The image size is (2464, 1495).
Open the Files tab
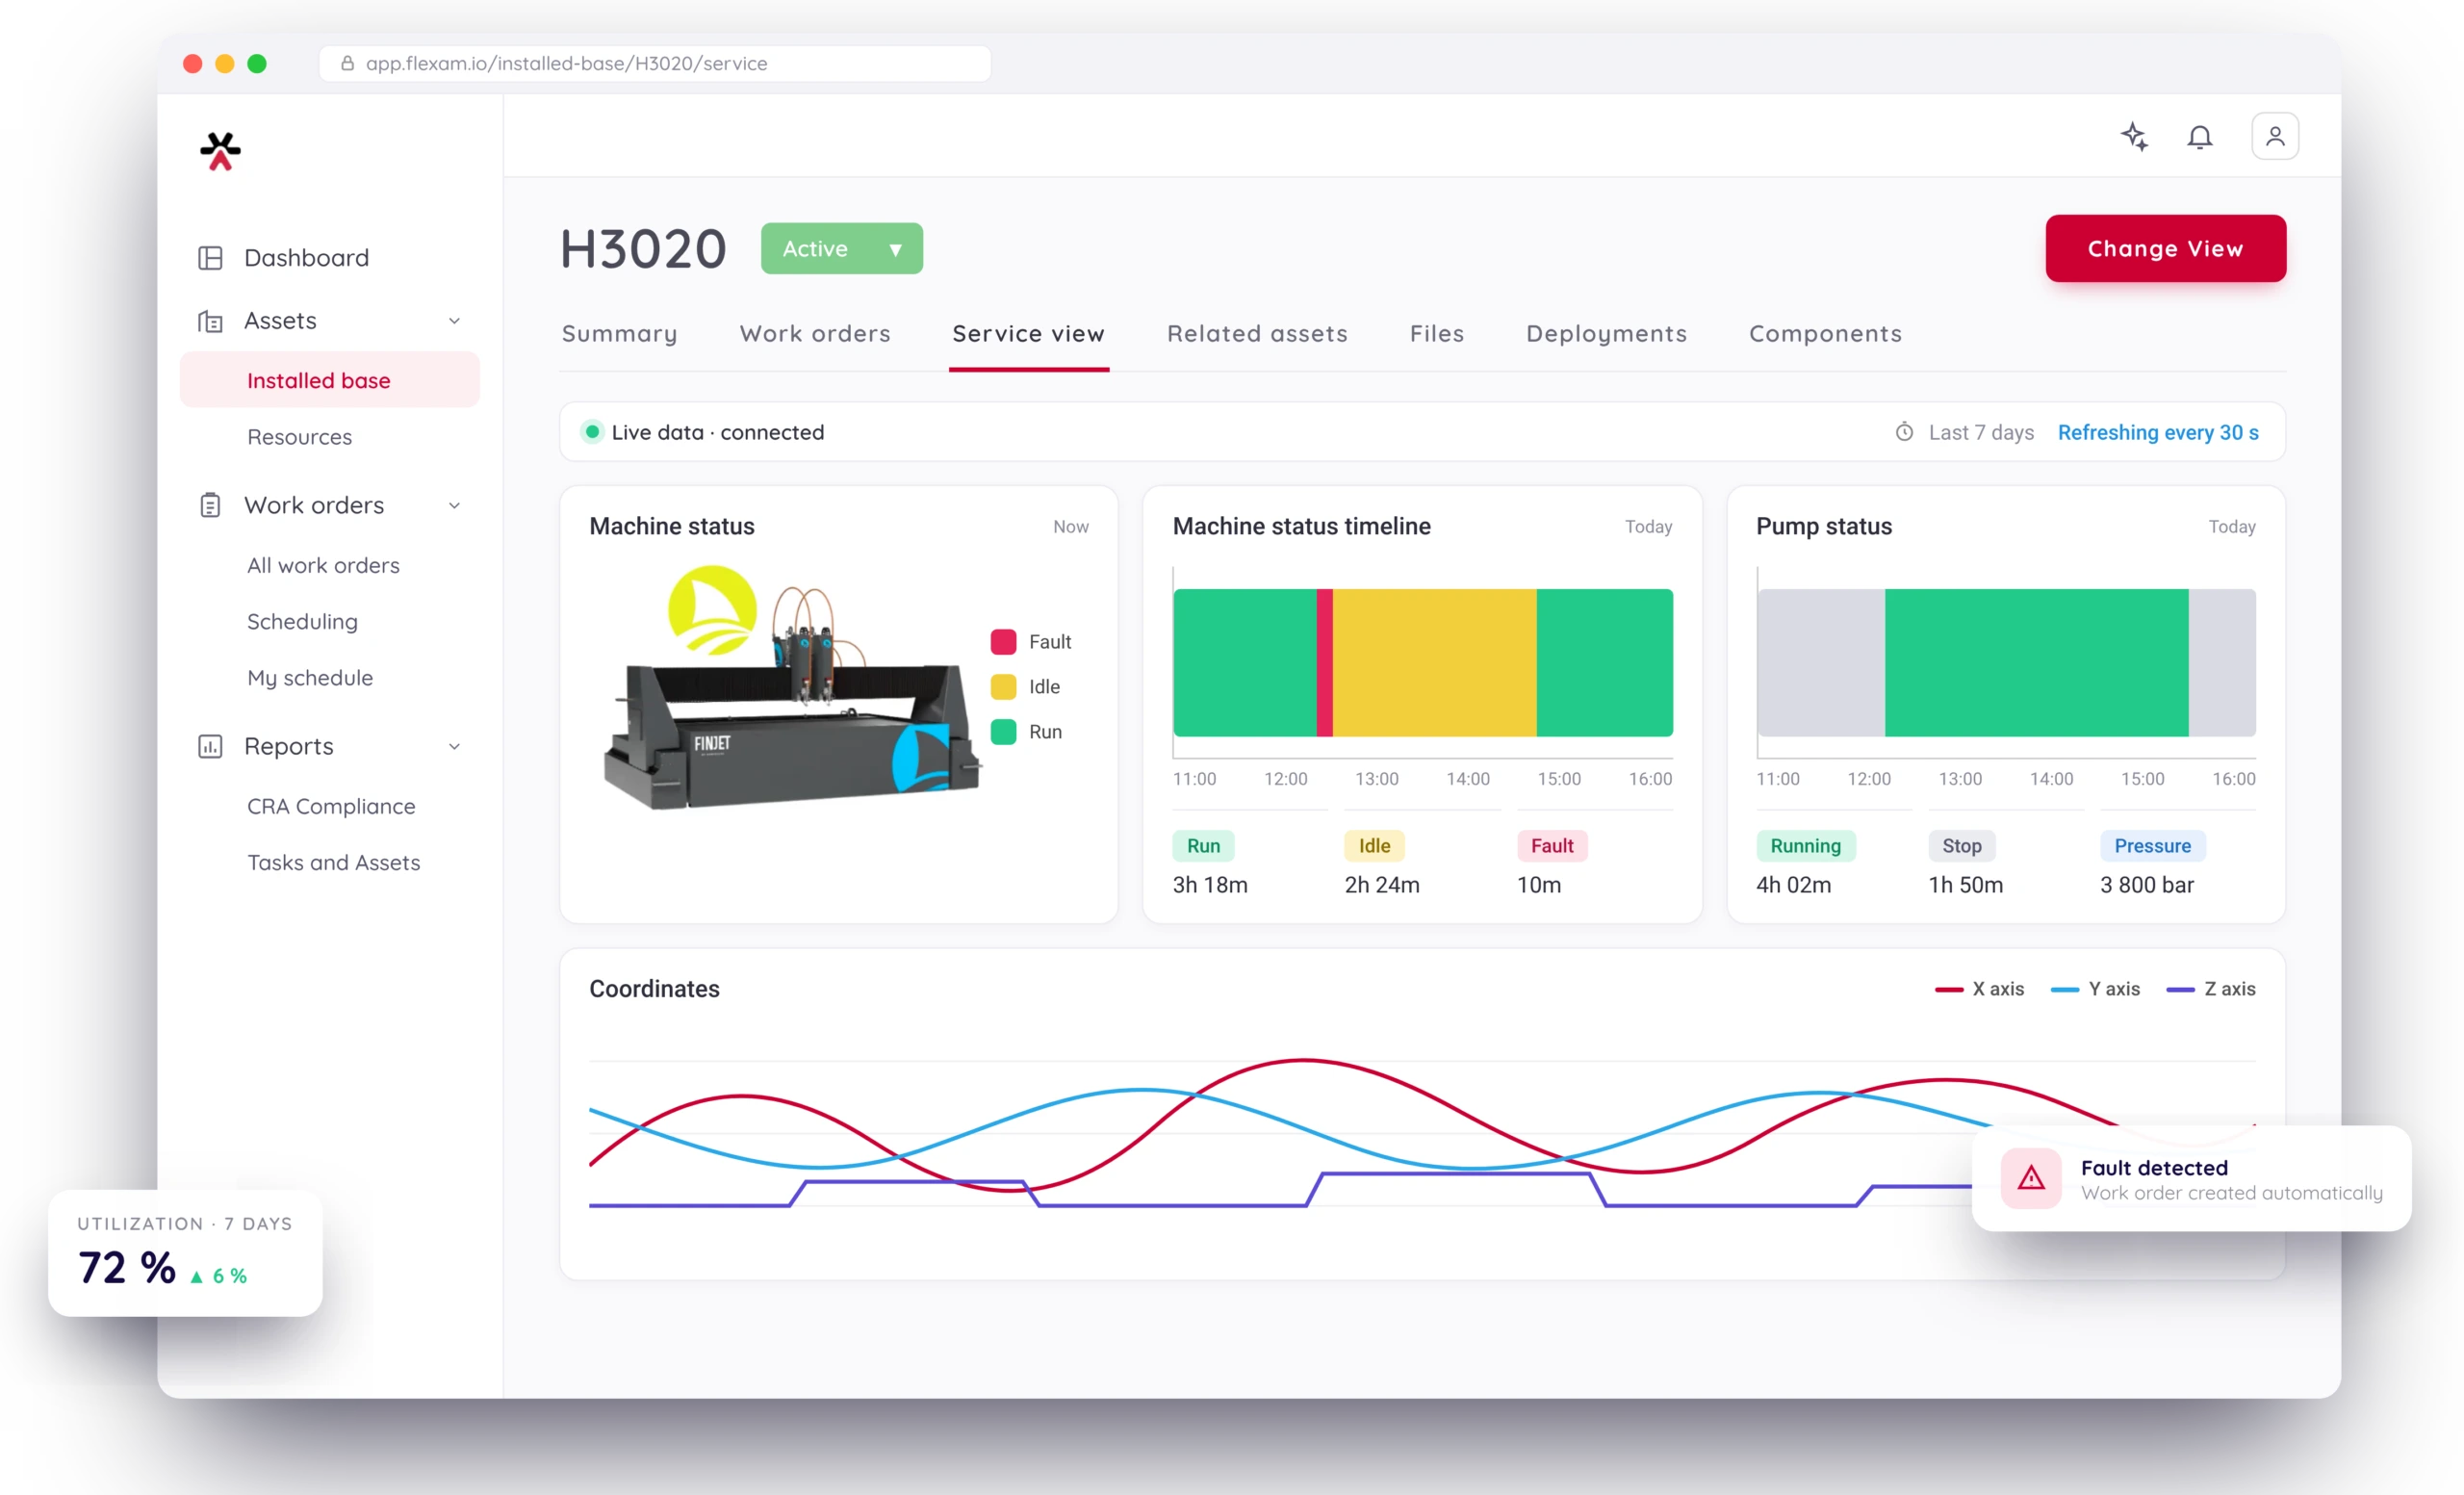point(1437,334)
